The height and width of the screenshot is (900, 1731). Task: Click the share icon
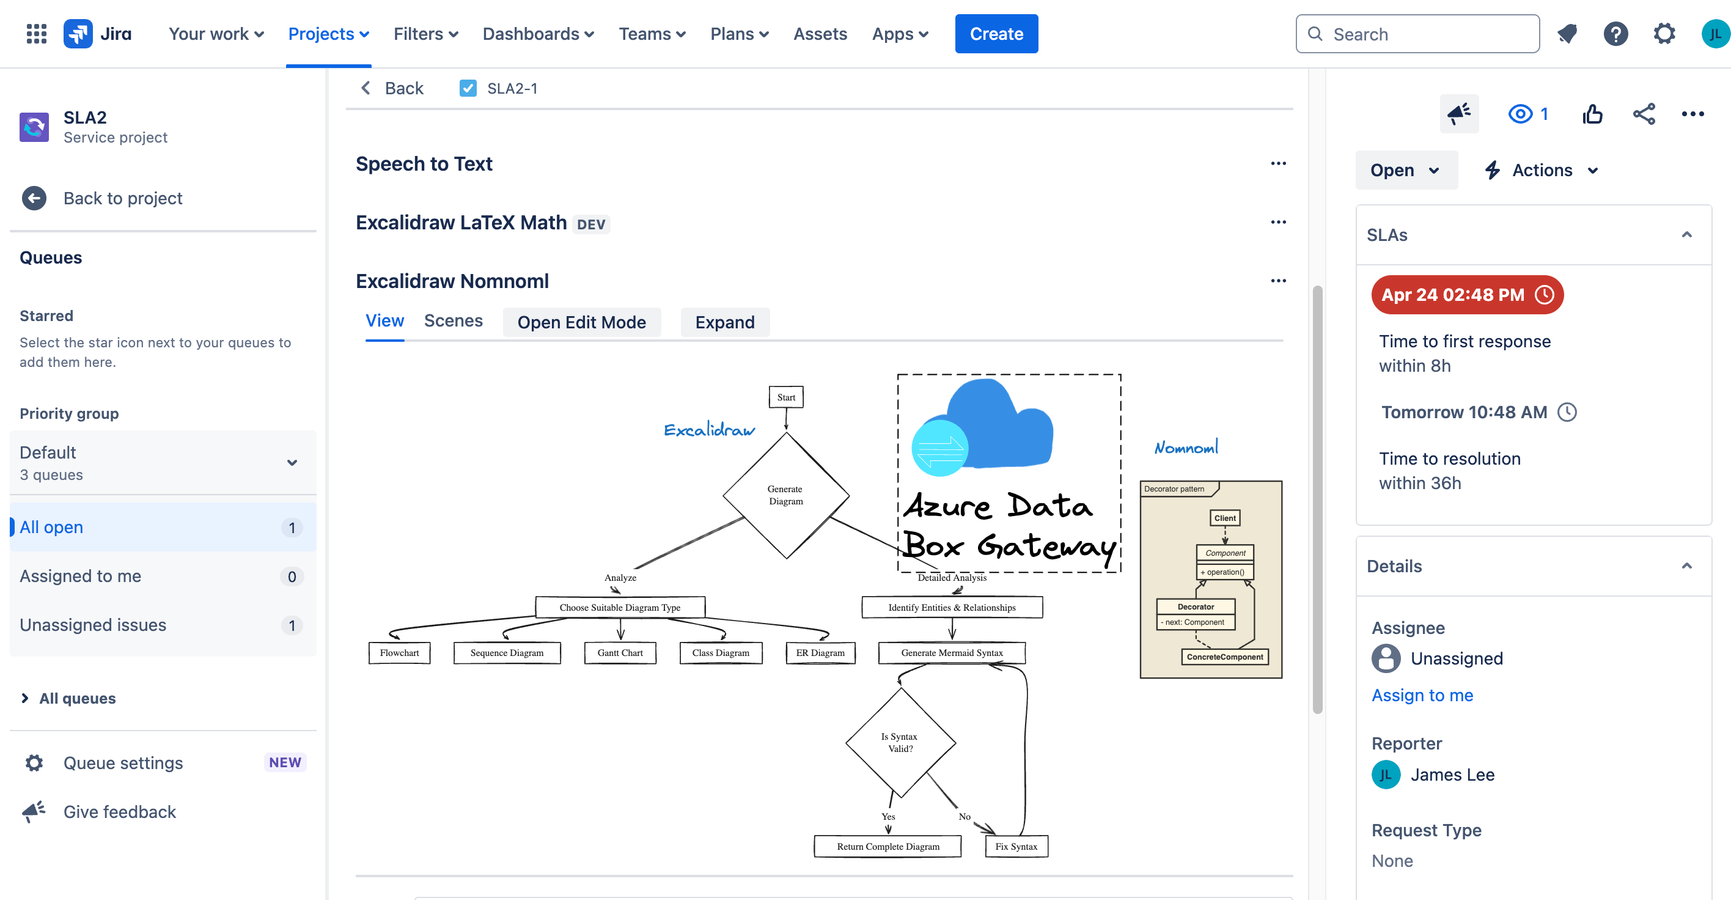1644,114
